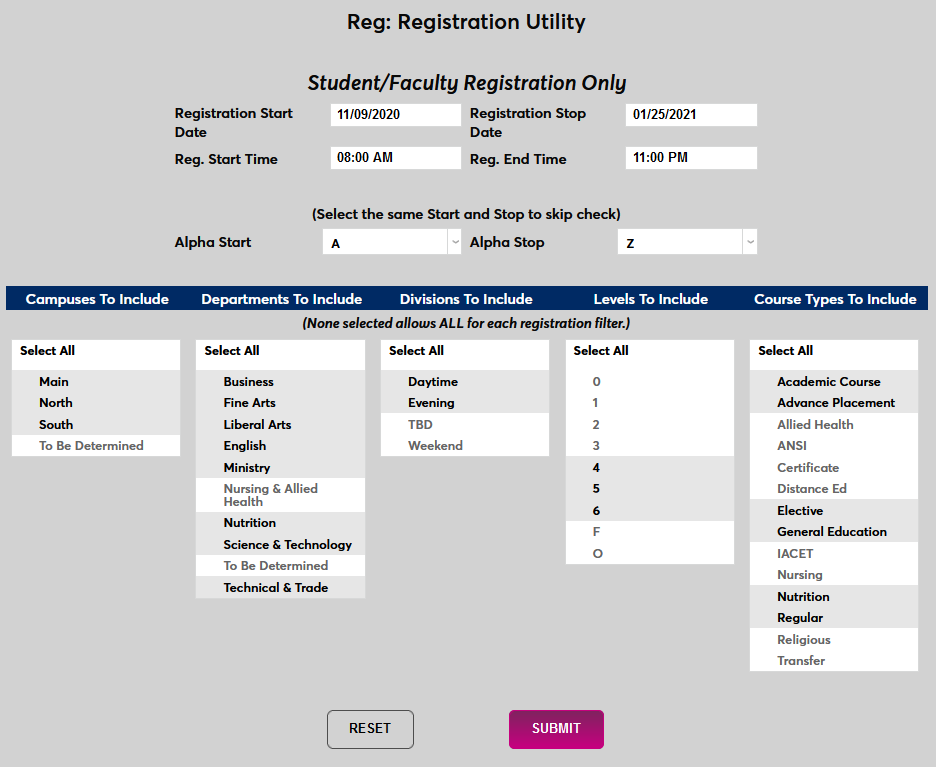Deselect the North campus
Screen dimensions: 936x767
(55, 402)
